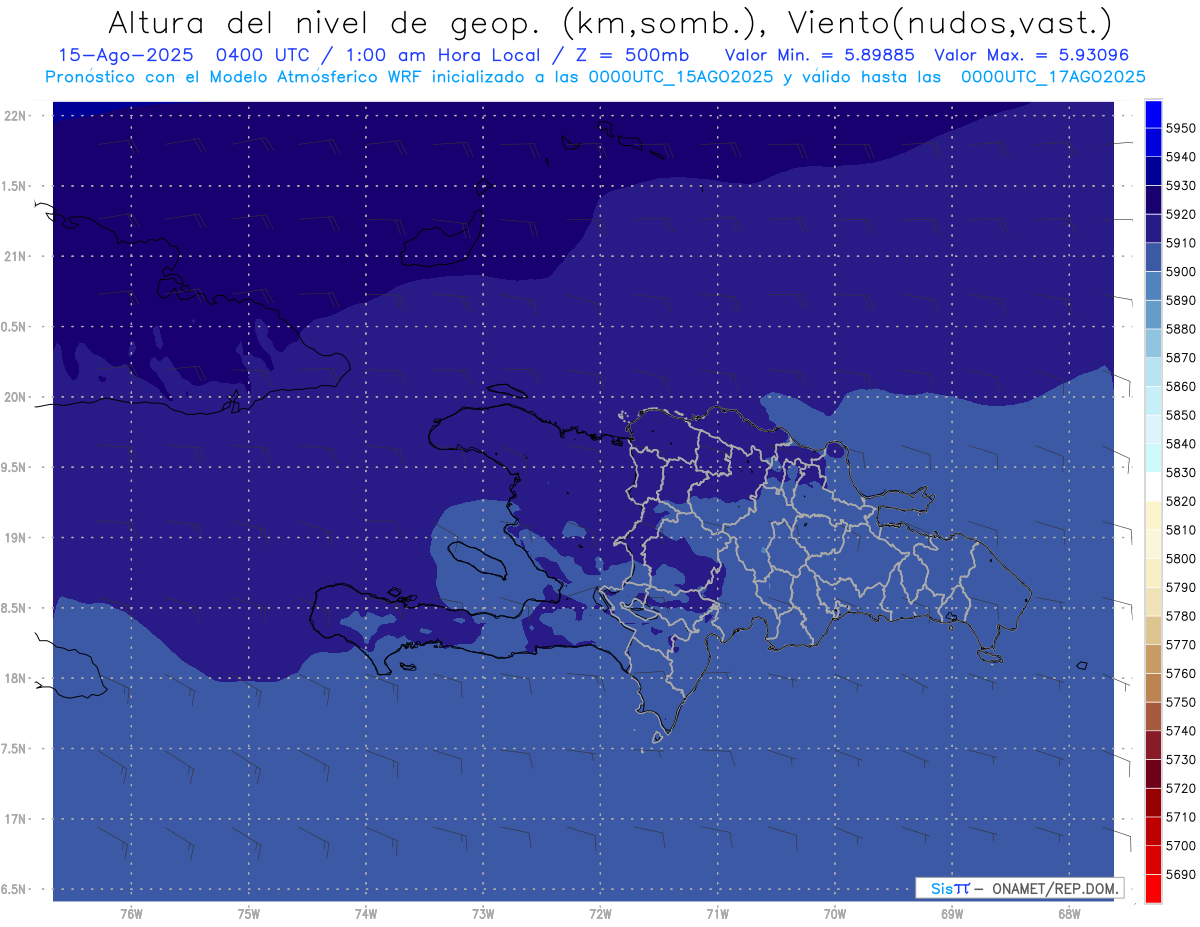Image resolution: width=1200 pixels, height=927 pixels.
Task: Click the '5820' legend value
Action: coord(1180,501)
